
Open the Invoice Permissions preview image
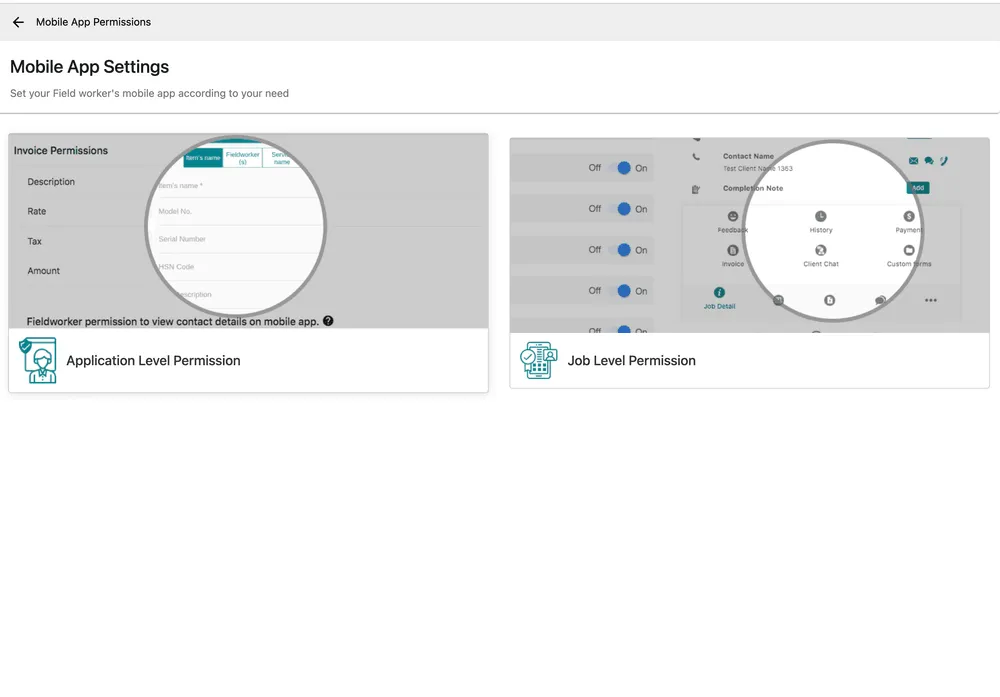(x=248, y=231)
